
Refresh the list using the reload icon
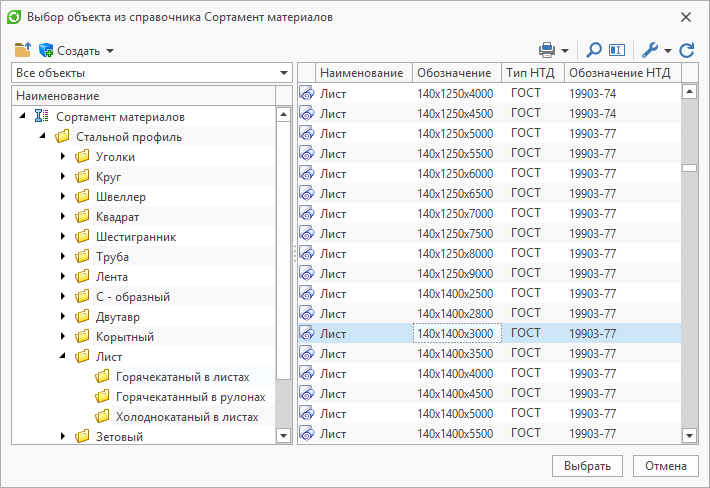(x=687, y=50)
